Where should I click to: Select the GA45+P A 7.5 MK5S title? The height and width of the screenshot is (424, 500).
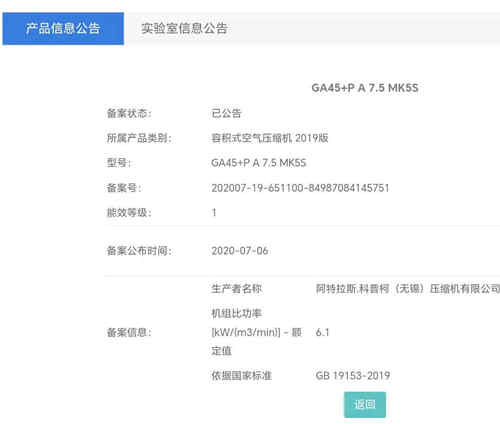pos(365,88)
